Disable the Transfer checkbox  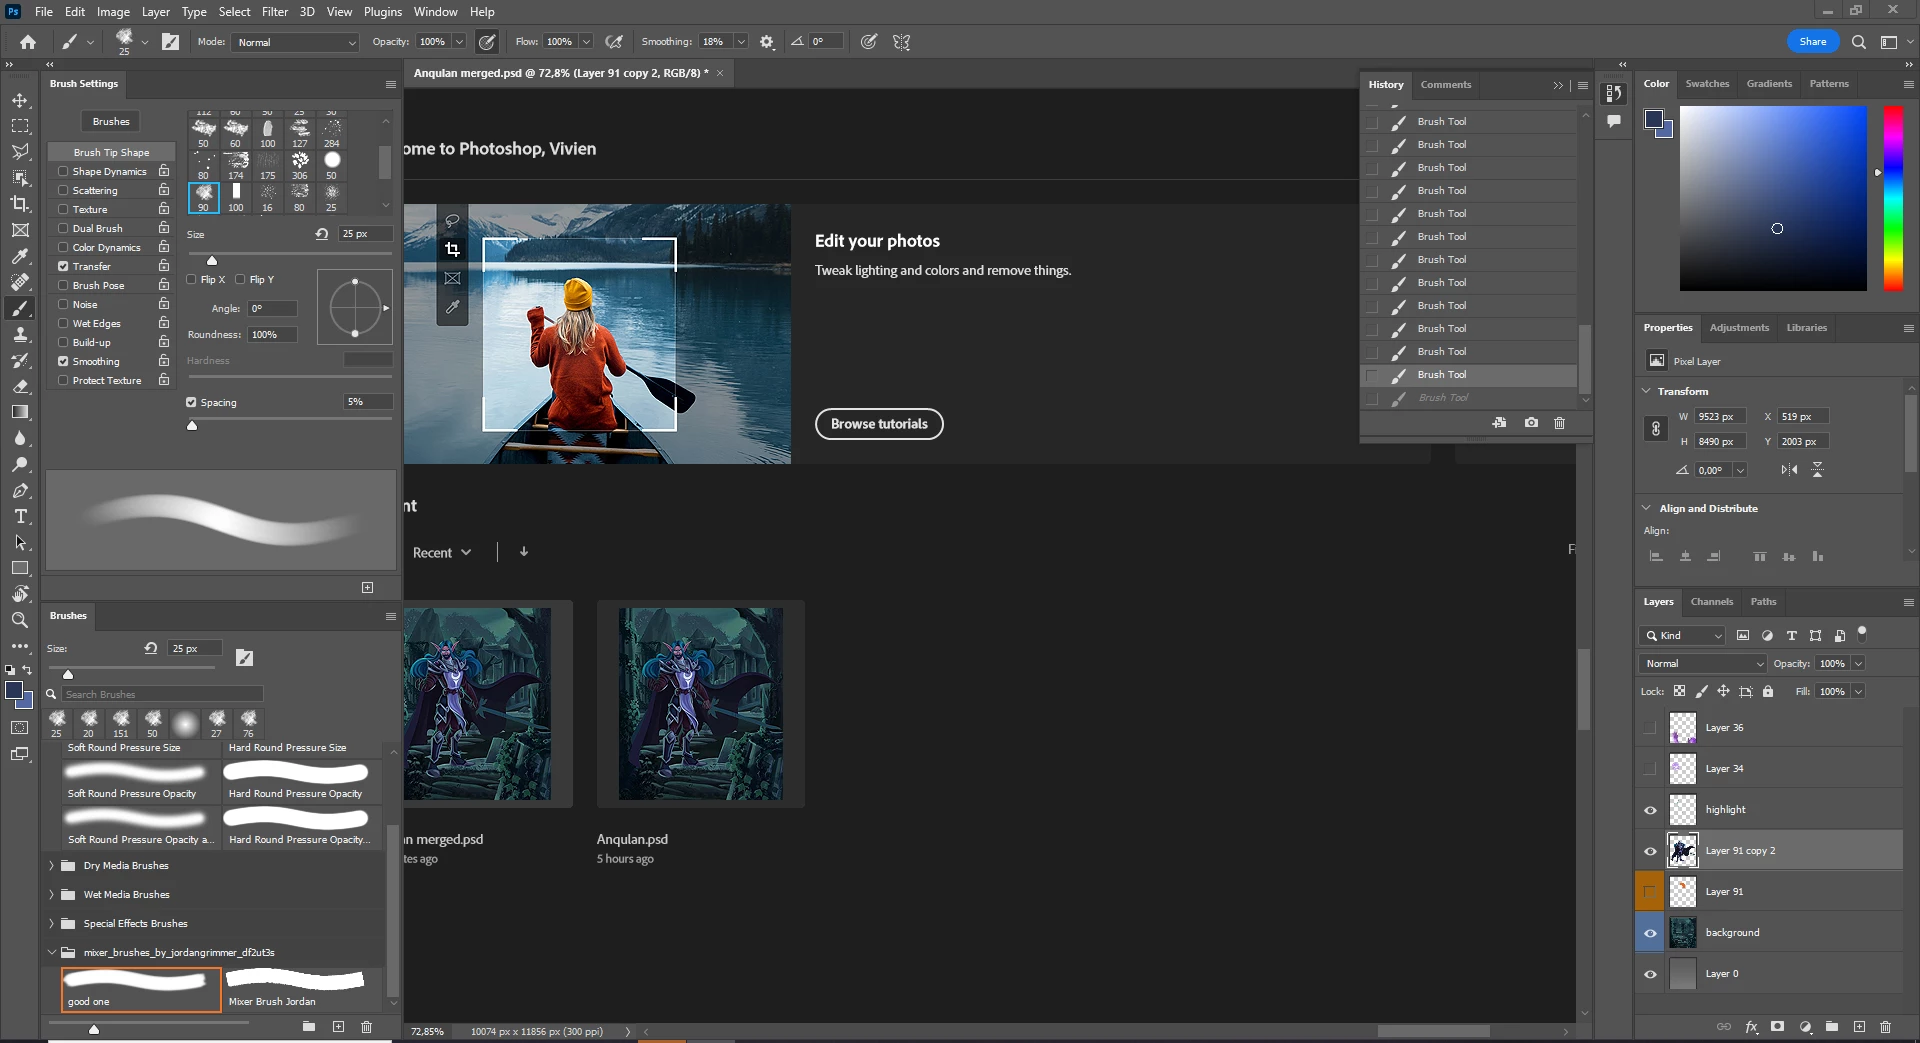63,266
